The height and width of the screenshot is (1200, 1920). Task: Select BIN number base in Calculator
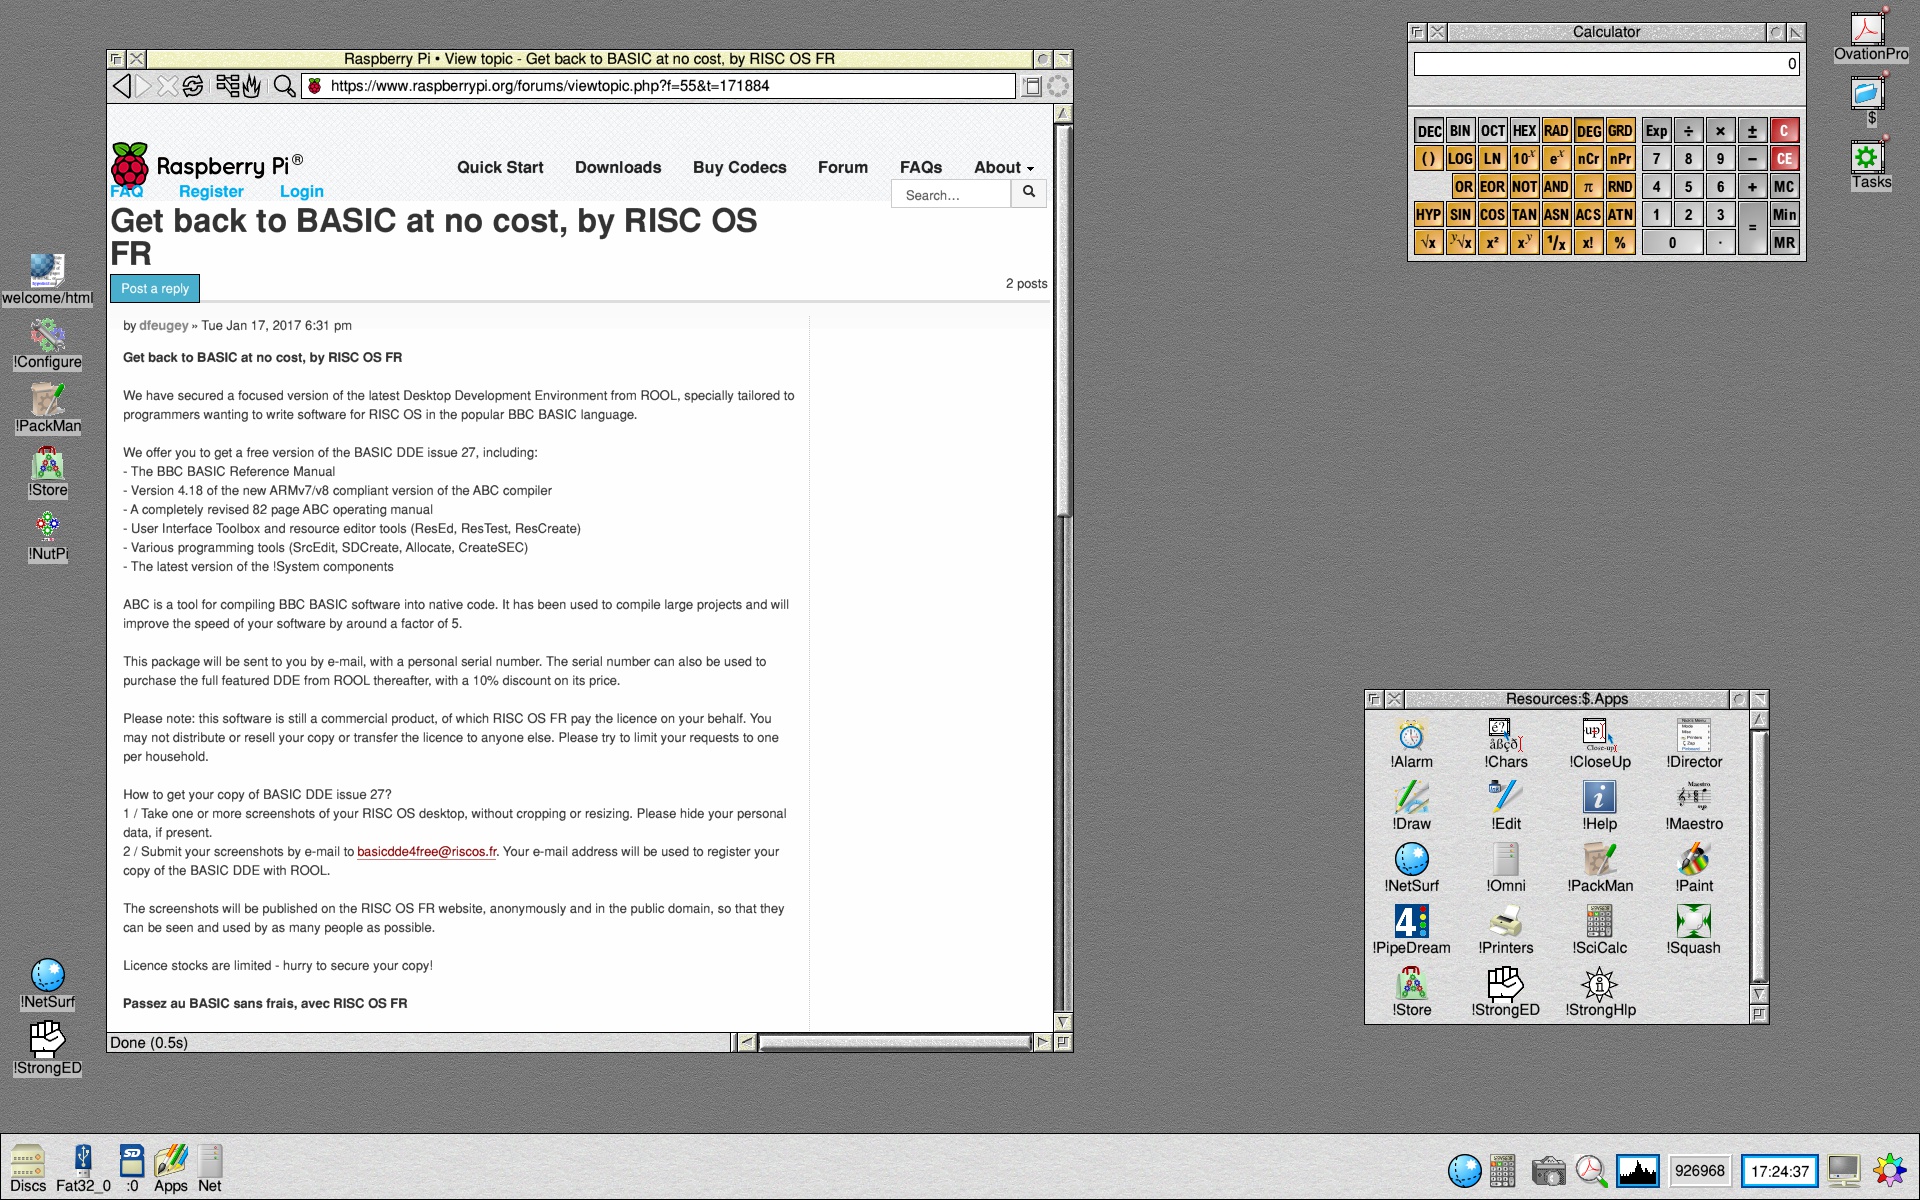pos(1460,131)
